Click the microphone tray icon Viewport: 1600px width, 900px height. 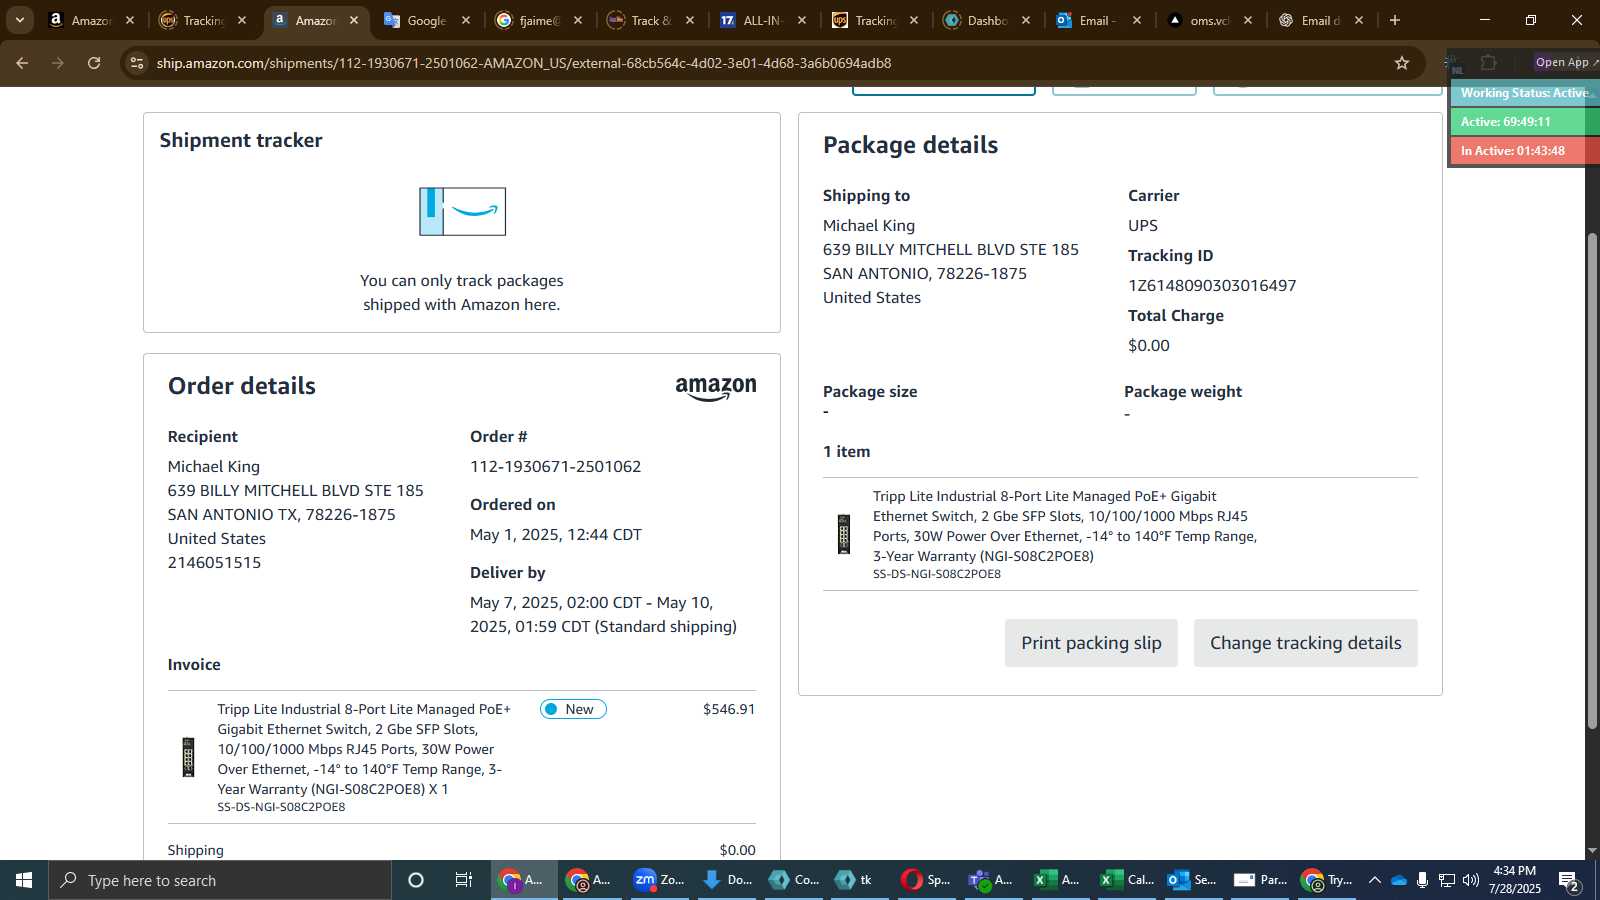(x=1422, y=880)
